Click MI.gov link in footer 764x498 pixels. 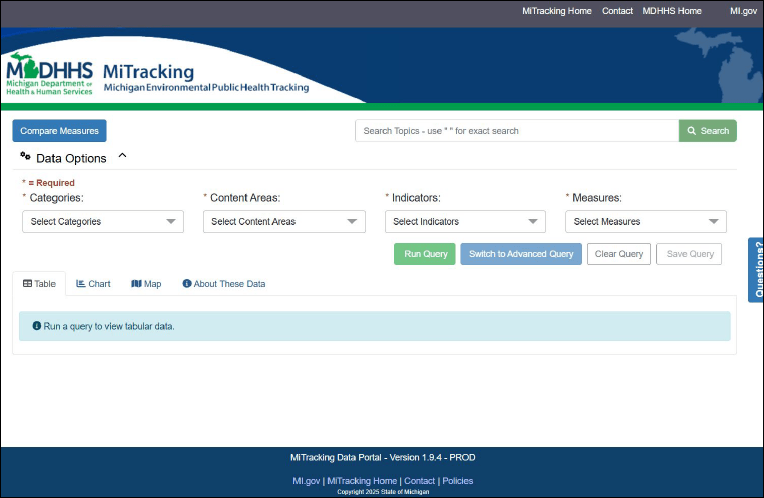[x=306, y=480]
